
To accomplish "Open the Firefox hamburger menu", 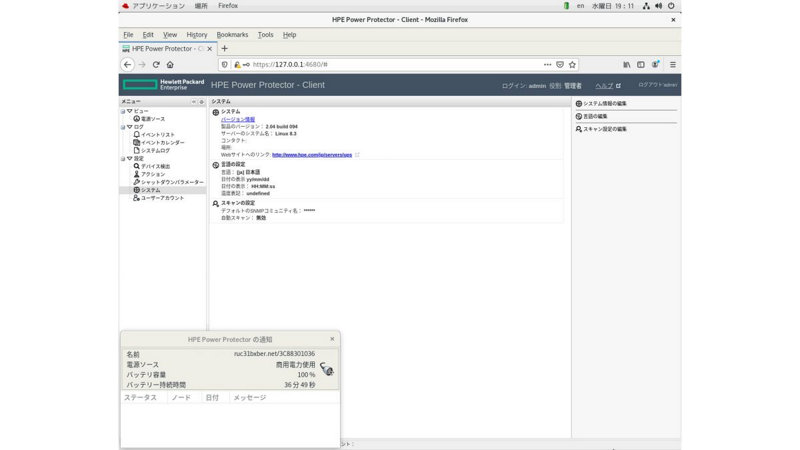I will click(673, 65).
